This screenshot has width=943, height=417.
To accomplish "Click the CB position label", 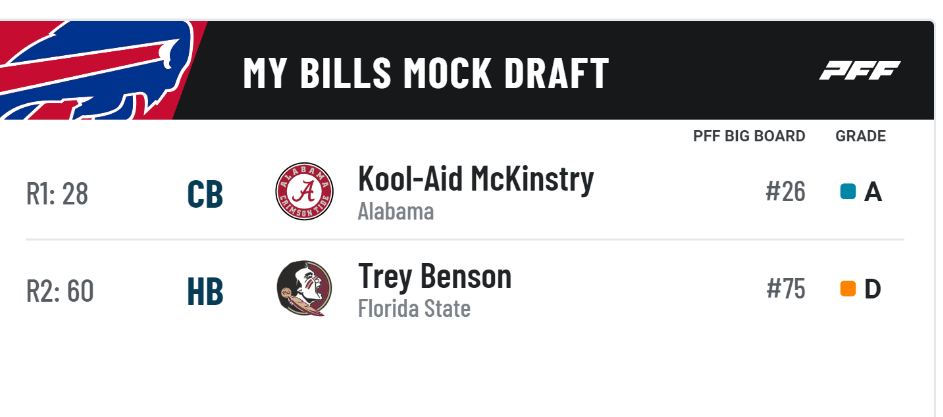I will click(205, 195).
